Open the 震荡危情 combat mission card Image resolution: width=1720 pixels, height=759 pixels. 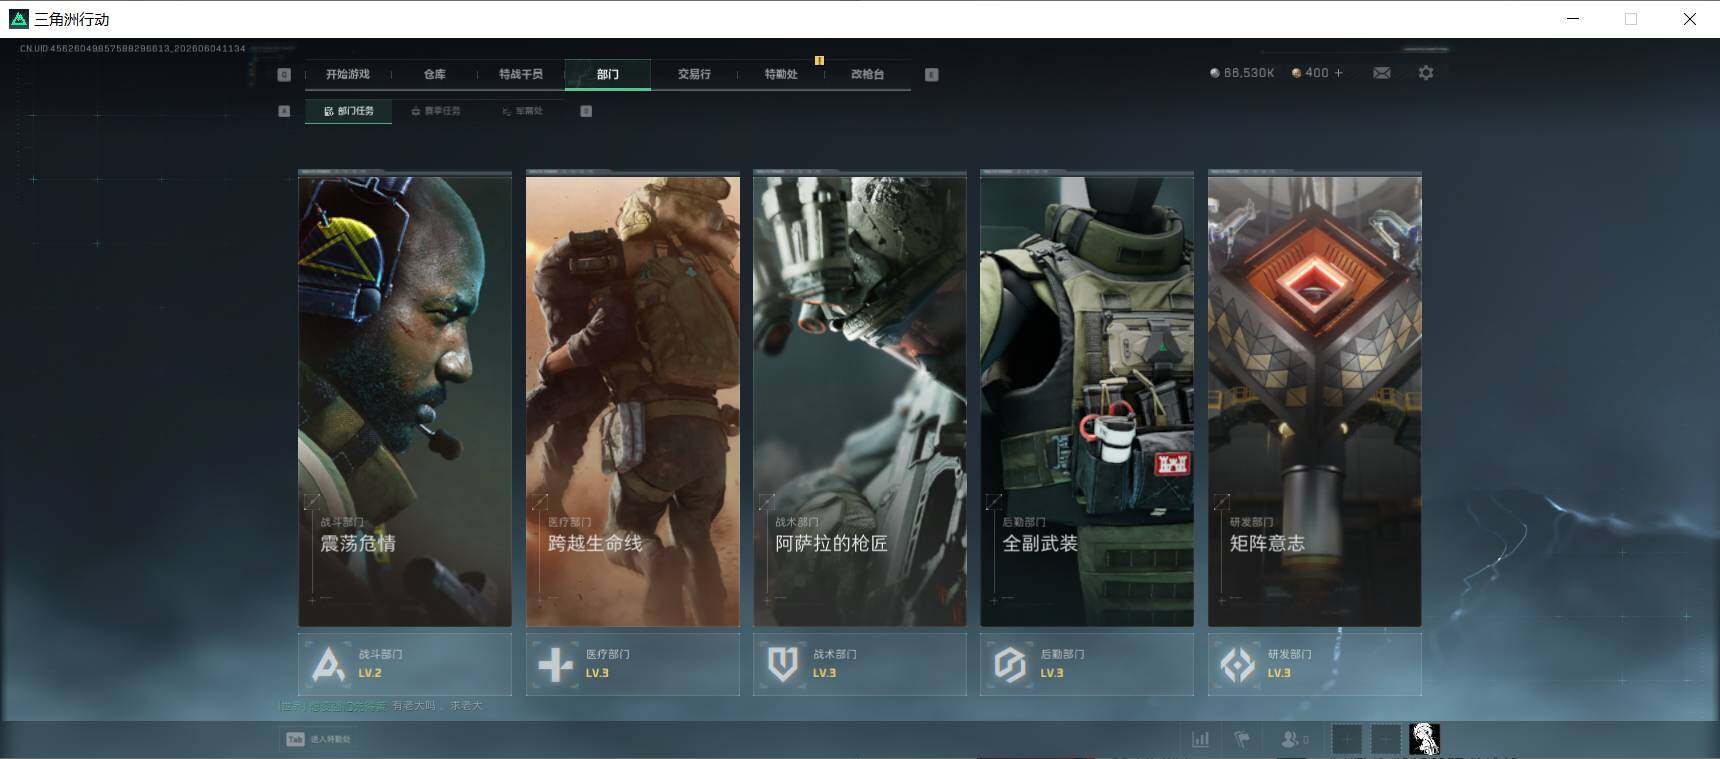point(405,400)
